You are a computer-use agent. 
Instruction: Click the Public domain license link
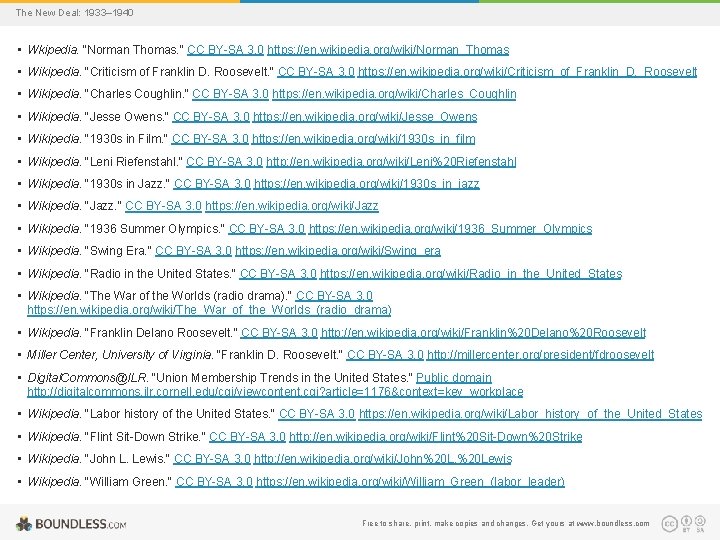454,377
